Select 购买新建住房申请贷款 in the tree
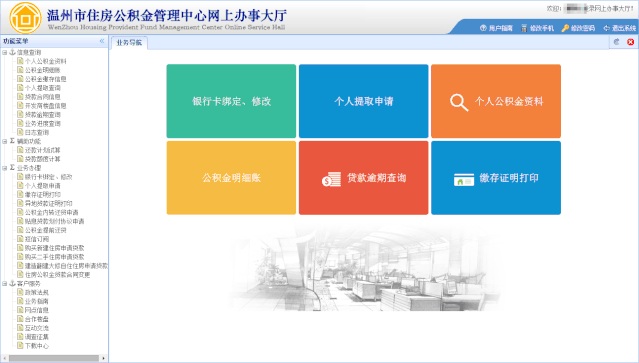This screenshot has height=363, width=639. click(55, 248)
